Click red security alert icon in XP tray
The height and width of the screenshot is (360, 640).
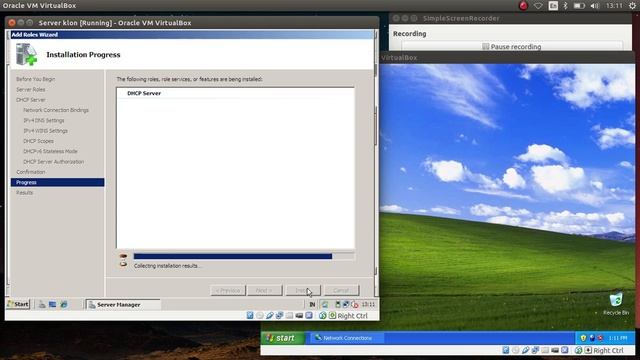point(600,338)
